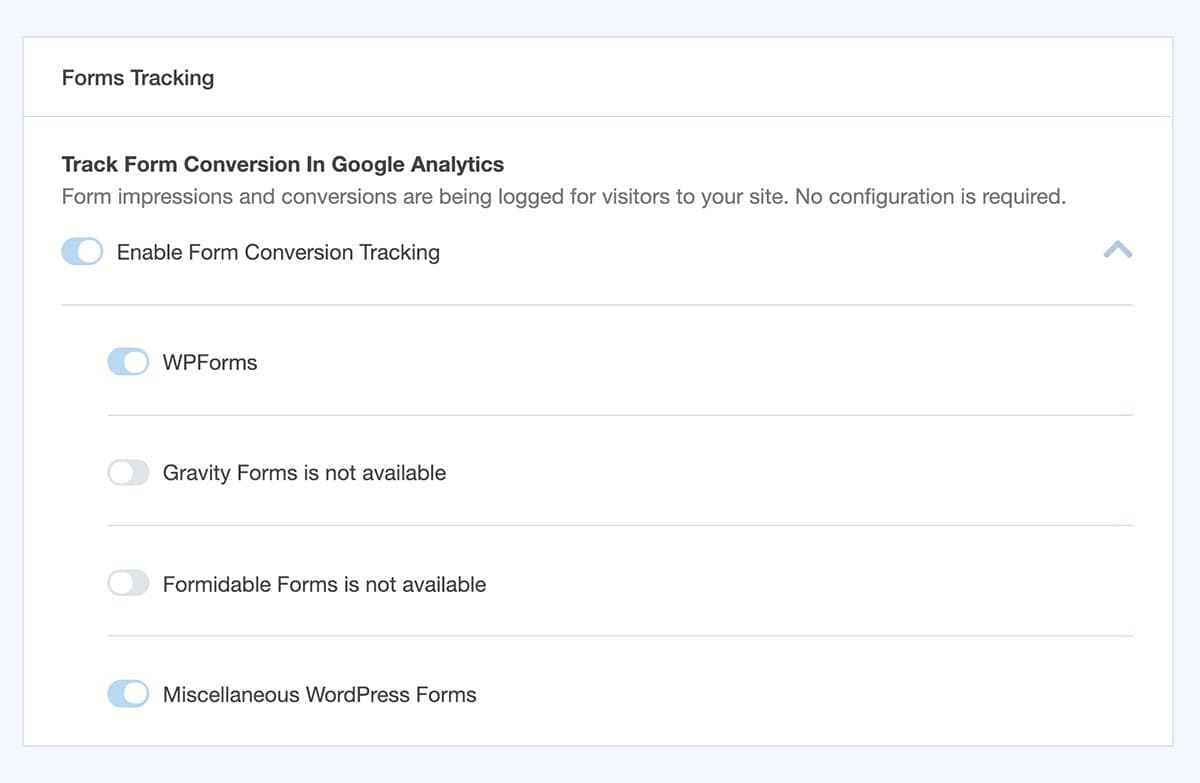Disable Miscellaneous WordPress Forms tracking
The height and width of the screenshot is (783, 1200).
point(128,693)
